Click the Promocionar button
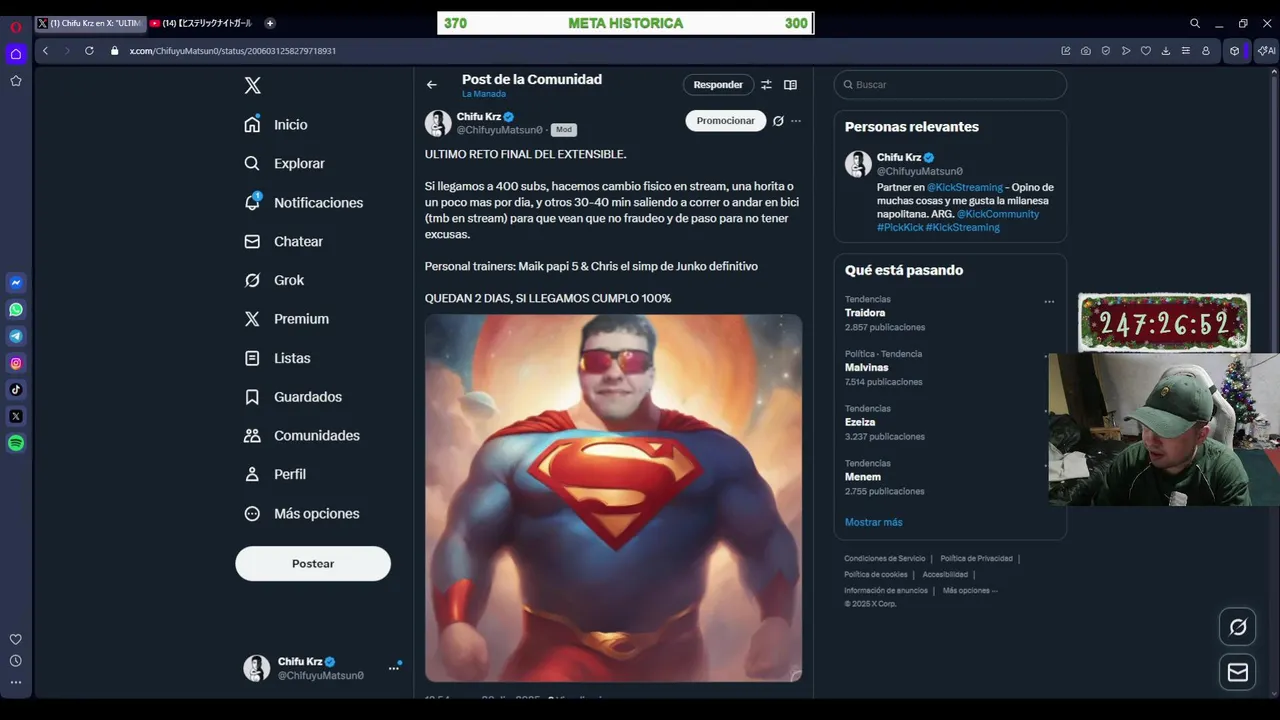Image resolution: width=1280 pixels, height=720 pixels. 726,121
